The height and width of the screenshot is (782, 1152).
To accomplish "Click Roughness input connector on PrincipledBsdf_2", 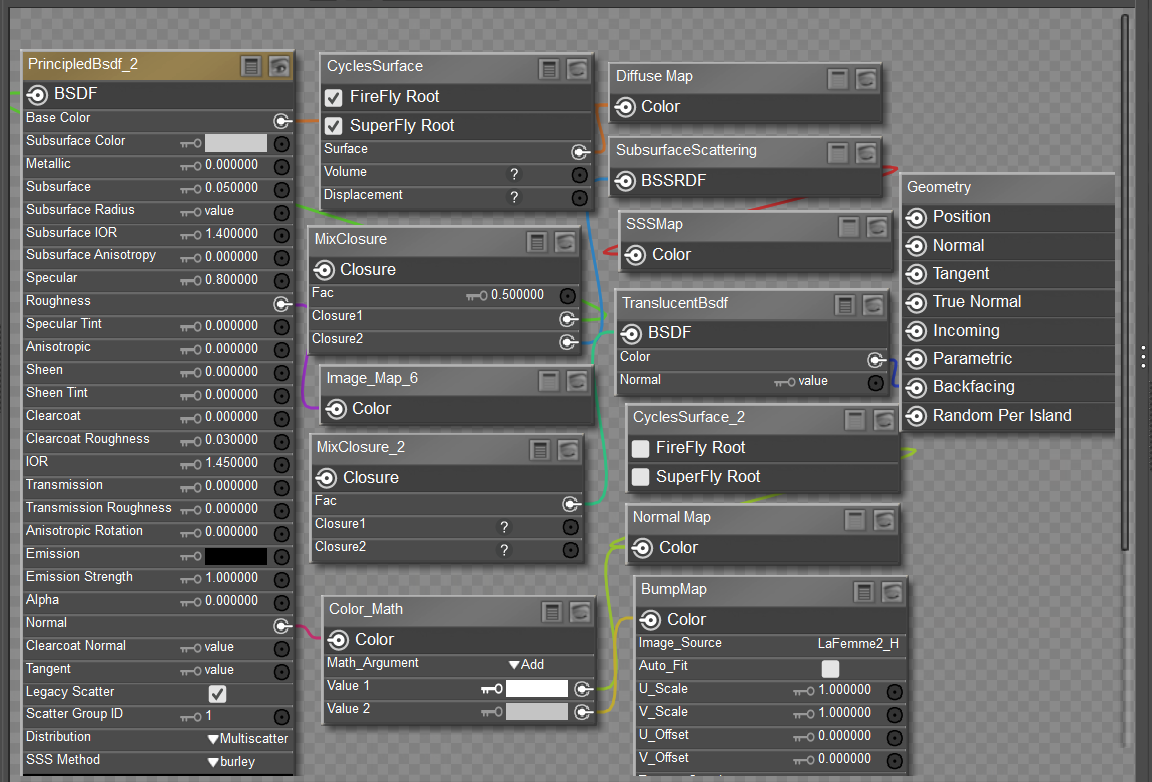I will click(281, 304).
